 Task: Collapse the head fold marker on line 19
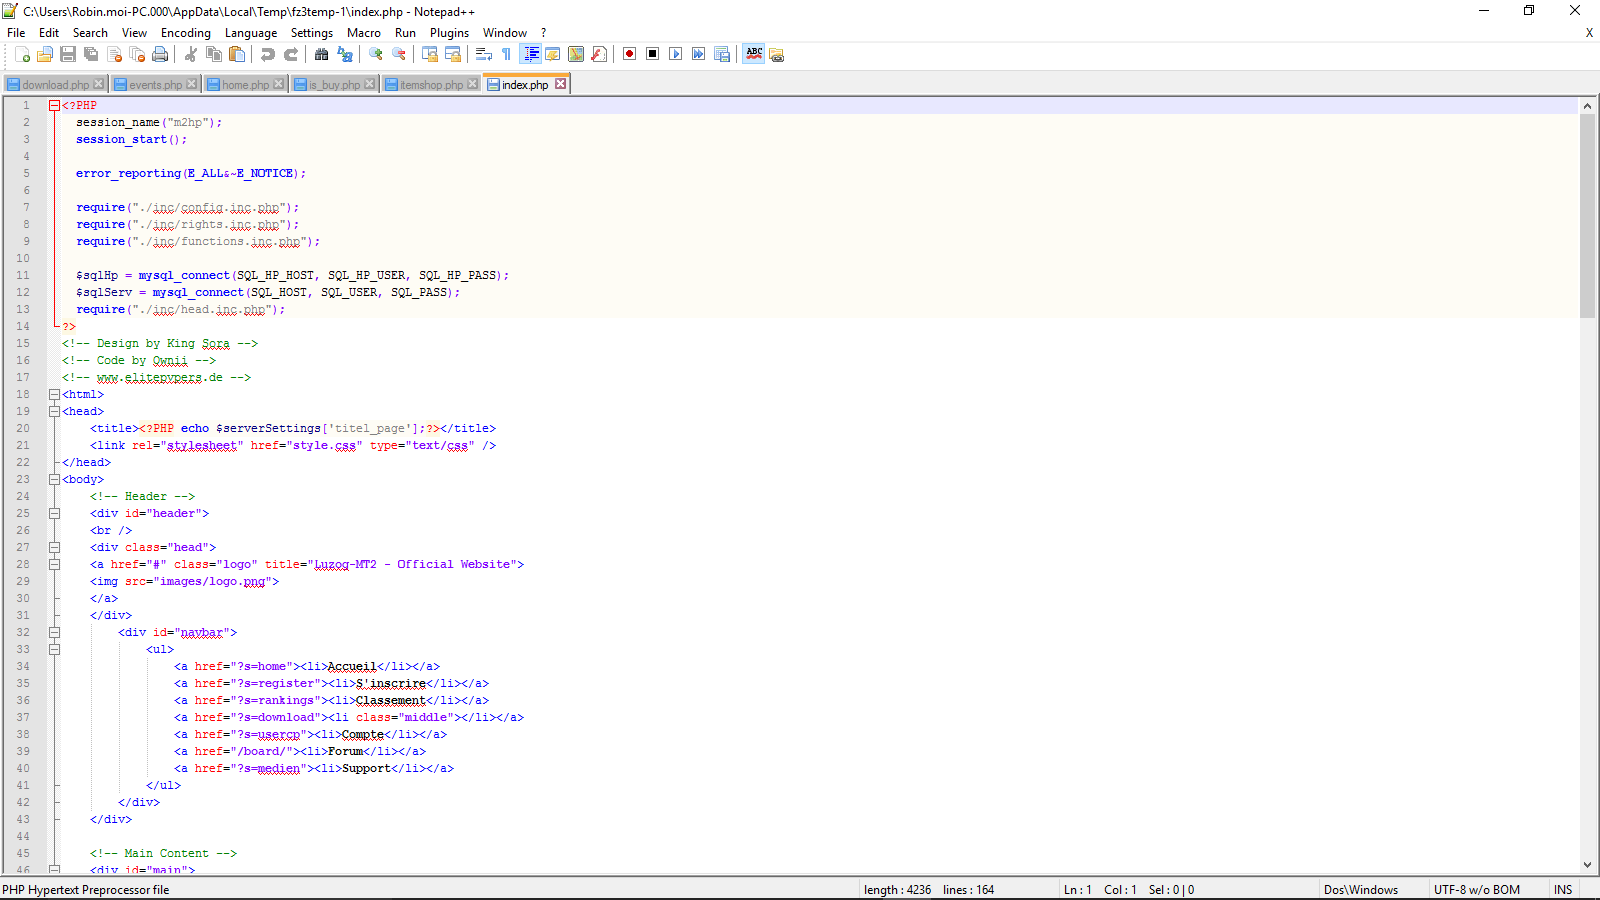[x=55, y=411]
